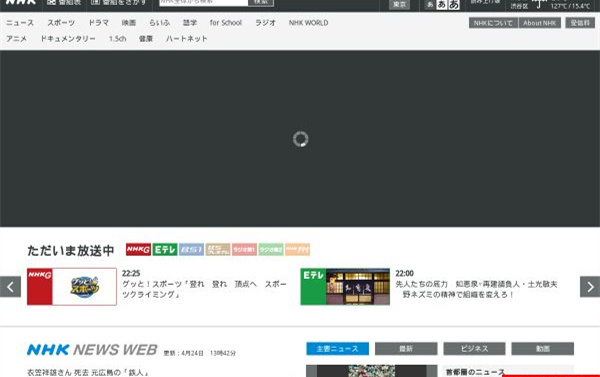Click the ただいま放送中 heading
This screenshot has width=600, height=377.
pyautogui.click(x=71, y=250)
